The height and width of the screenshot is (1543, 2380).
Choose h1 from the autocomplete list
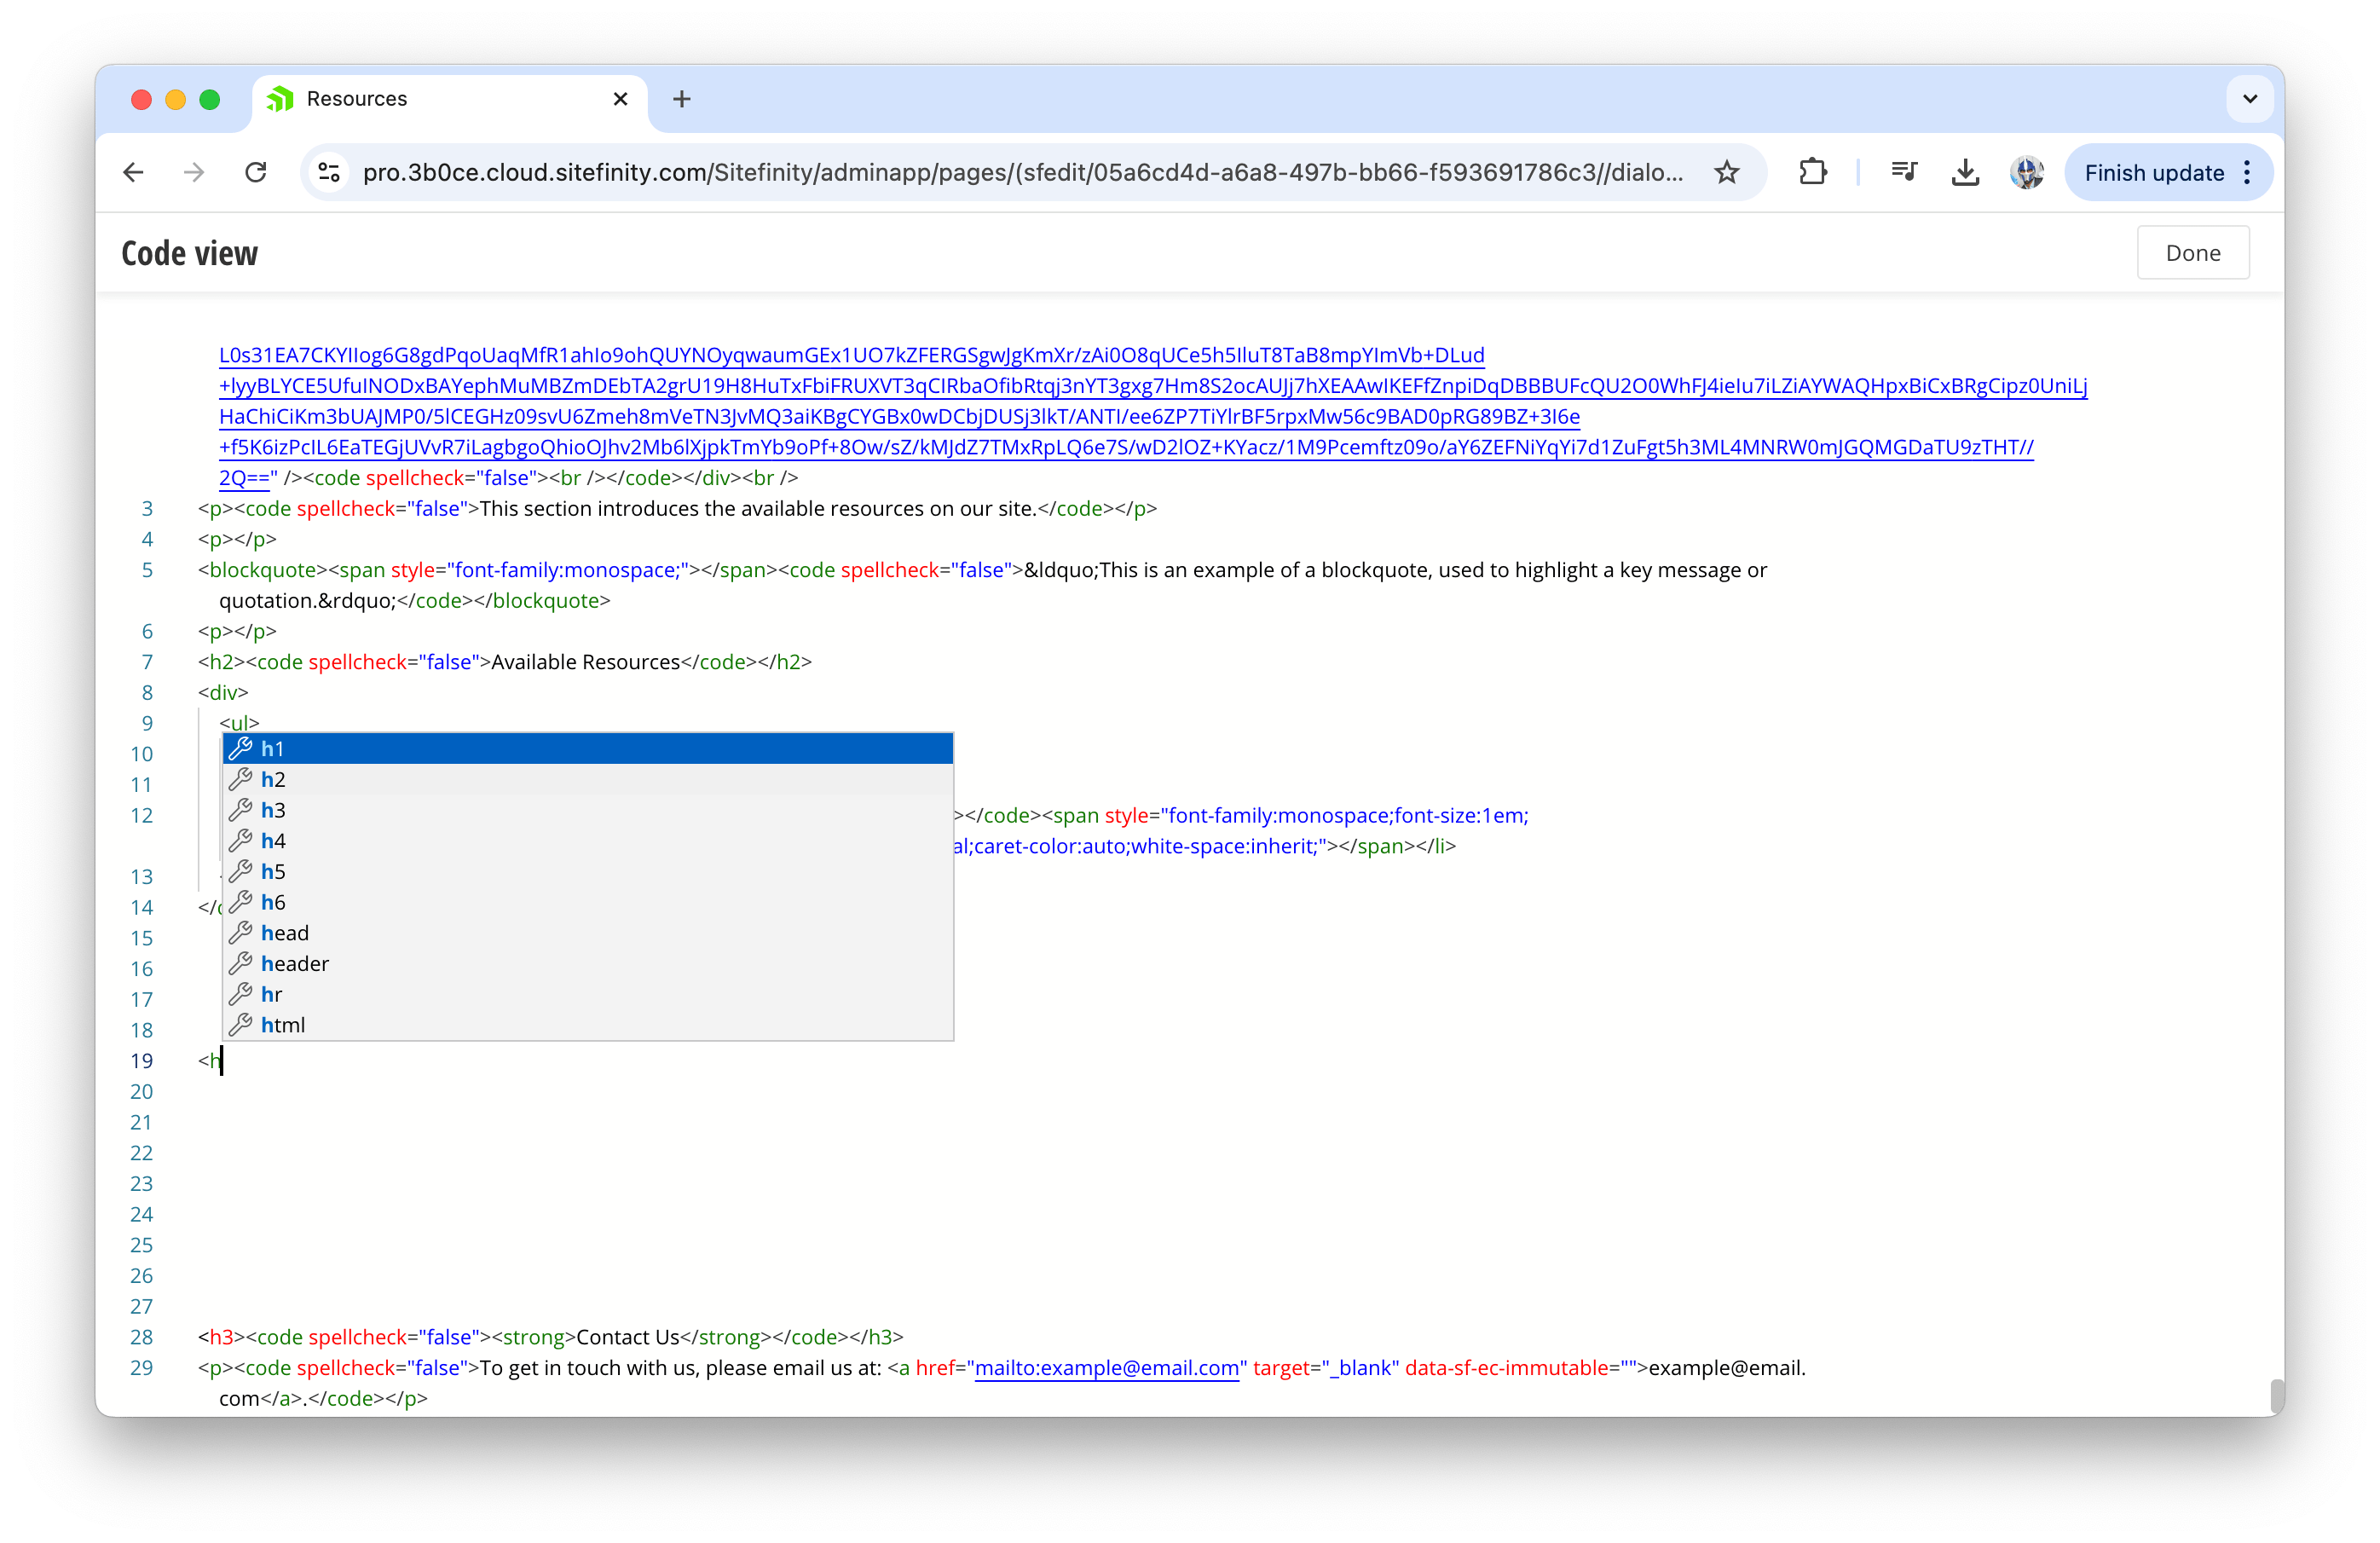tap(587, 748)
